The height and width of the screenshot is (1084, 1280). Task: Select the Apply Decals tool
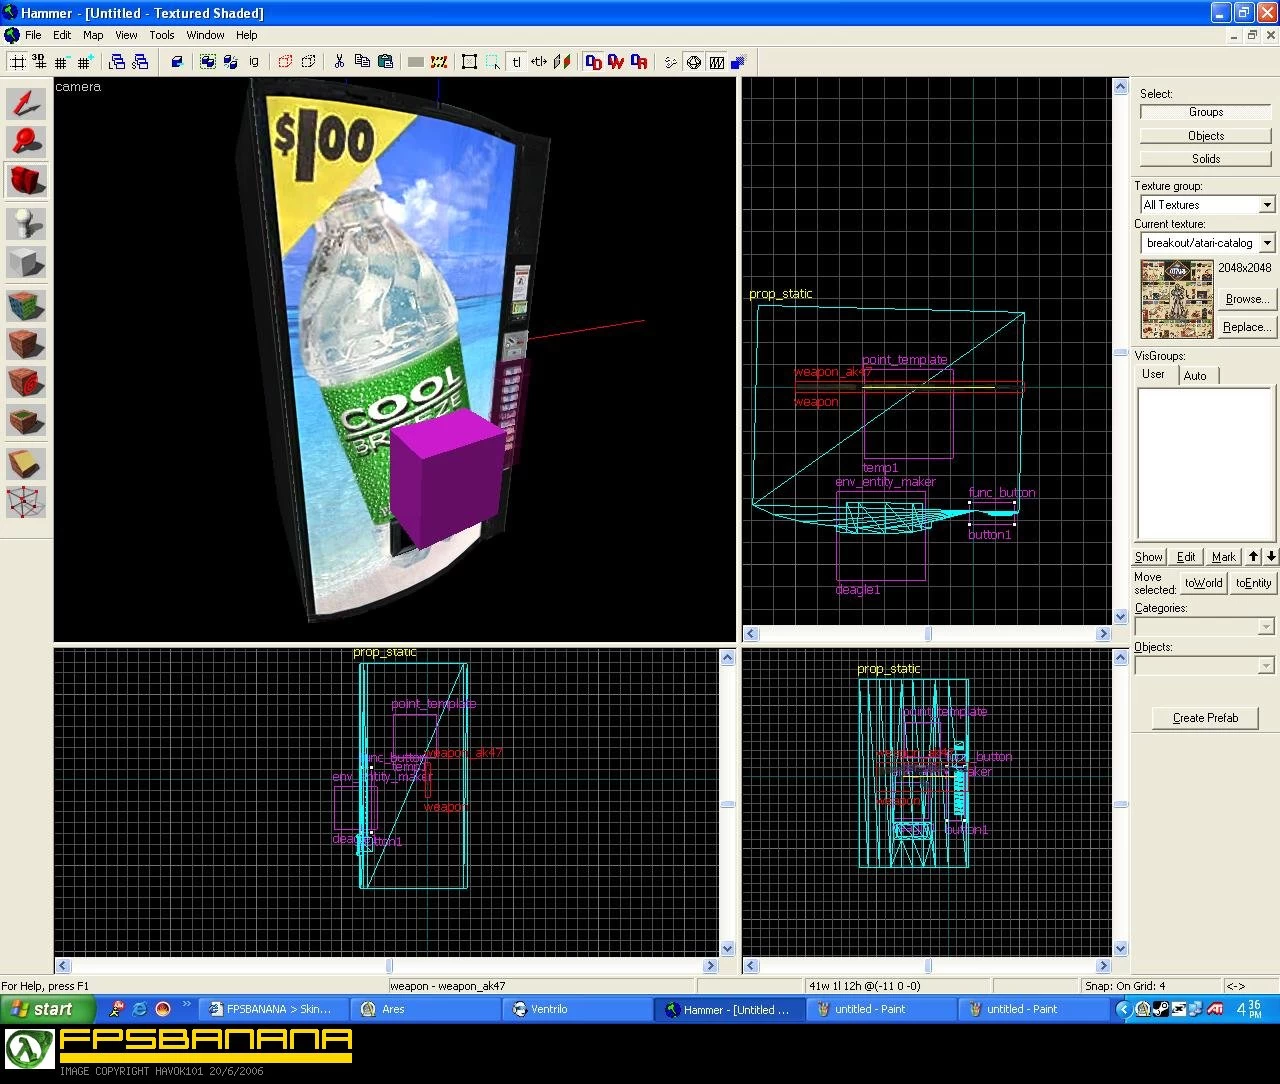coord(26,383)
